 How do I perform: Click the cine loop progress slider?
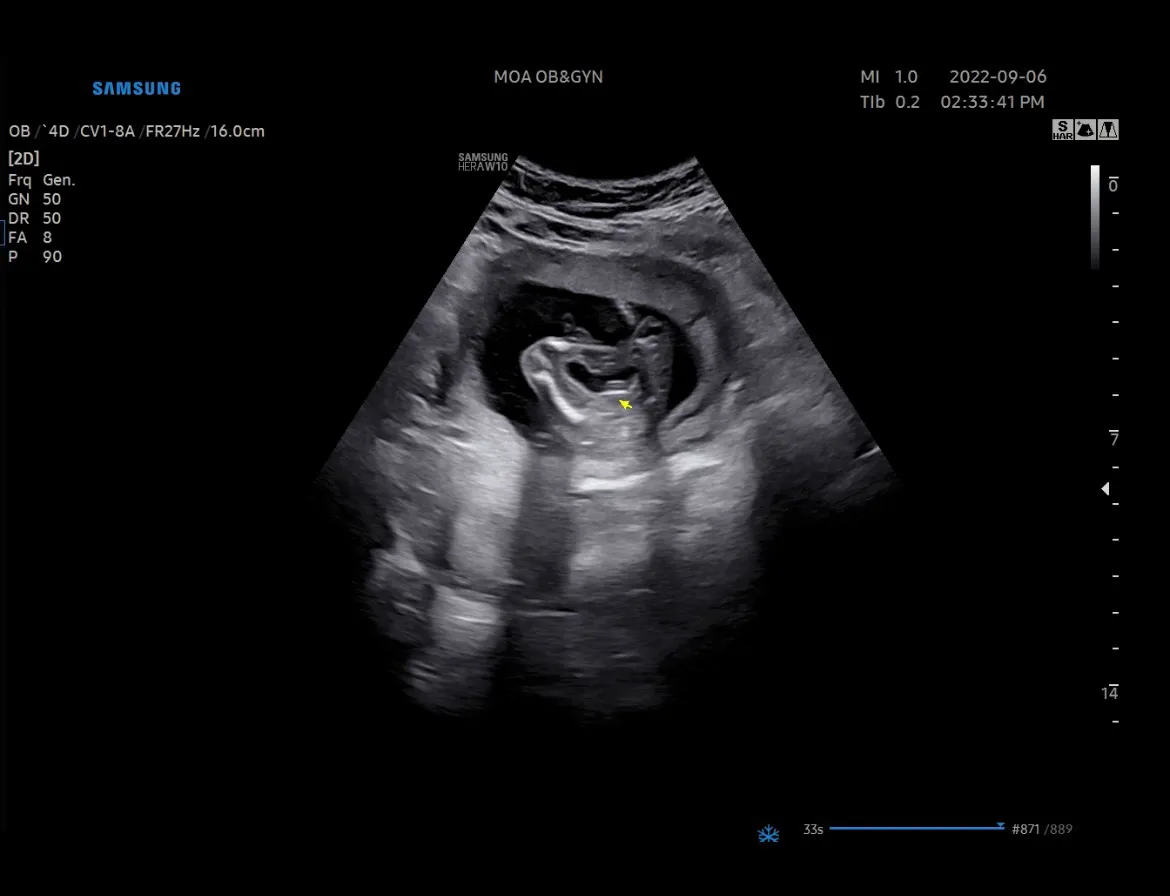pos(916,828)
